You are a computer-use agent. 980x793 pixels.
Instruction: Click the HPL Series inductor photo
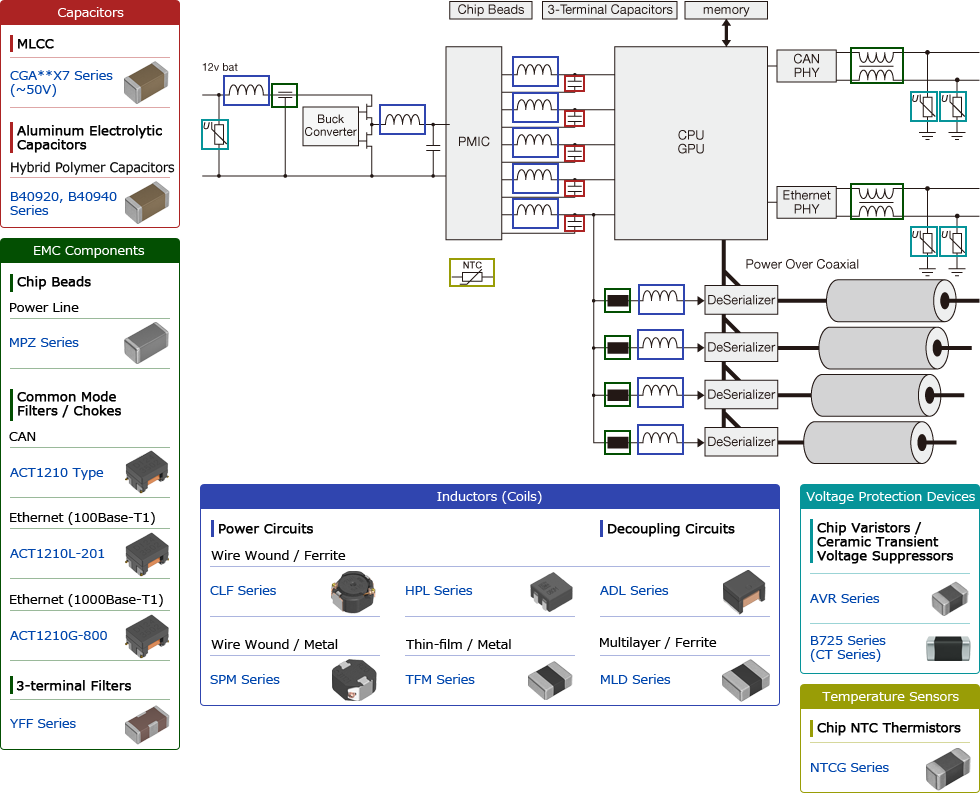[549, 590]
